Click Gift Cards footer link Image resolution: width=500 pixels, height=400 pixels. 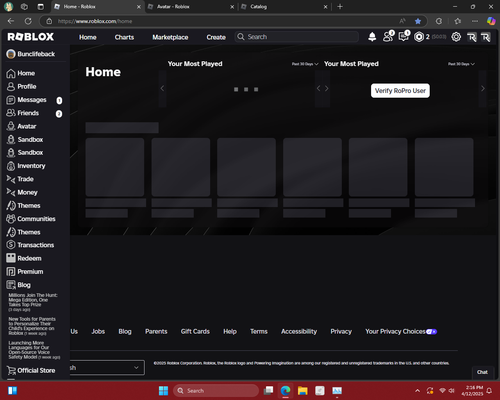[x=195, y=332]
